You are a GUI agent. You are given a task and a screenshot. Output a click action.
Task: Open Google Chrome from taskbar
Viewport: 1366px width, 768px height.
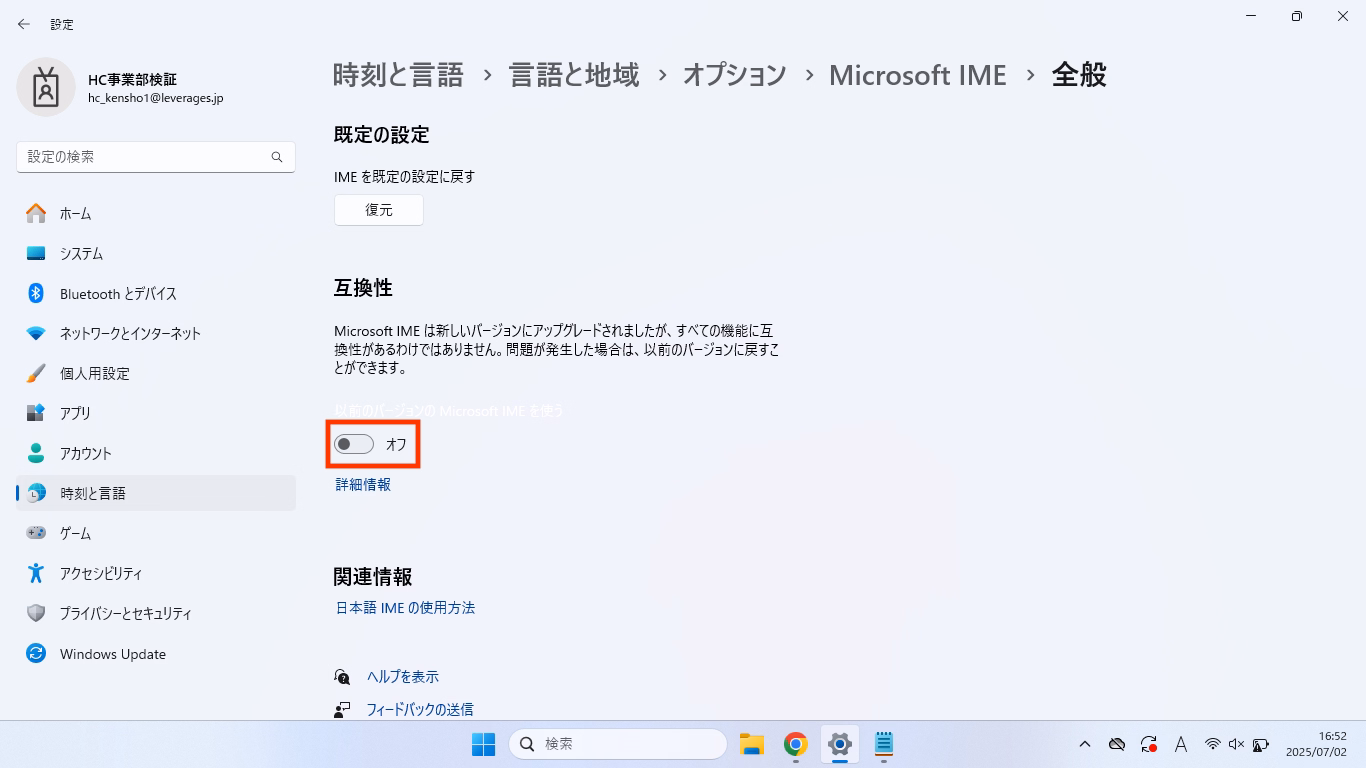[796, 744]
